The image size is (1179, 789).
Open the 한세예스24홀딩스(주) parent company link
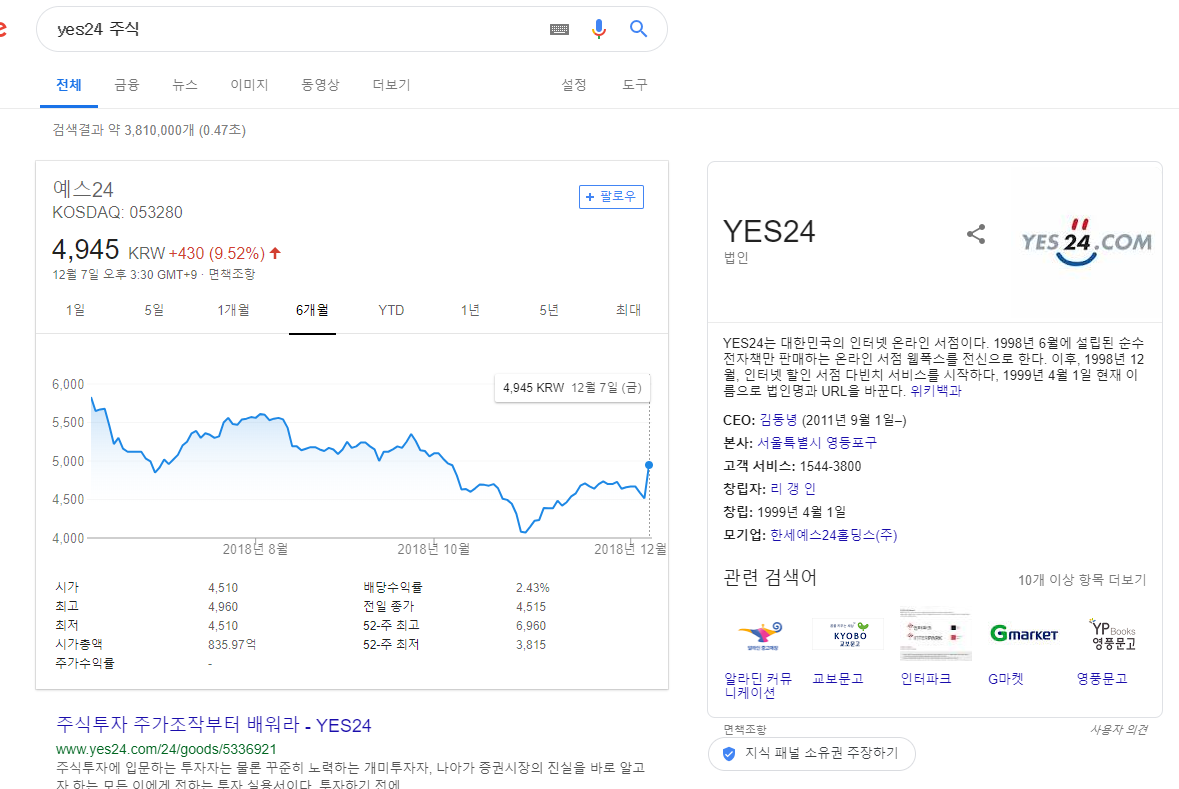834,535
